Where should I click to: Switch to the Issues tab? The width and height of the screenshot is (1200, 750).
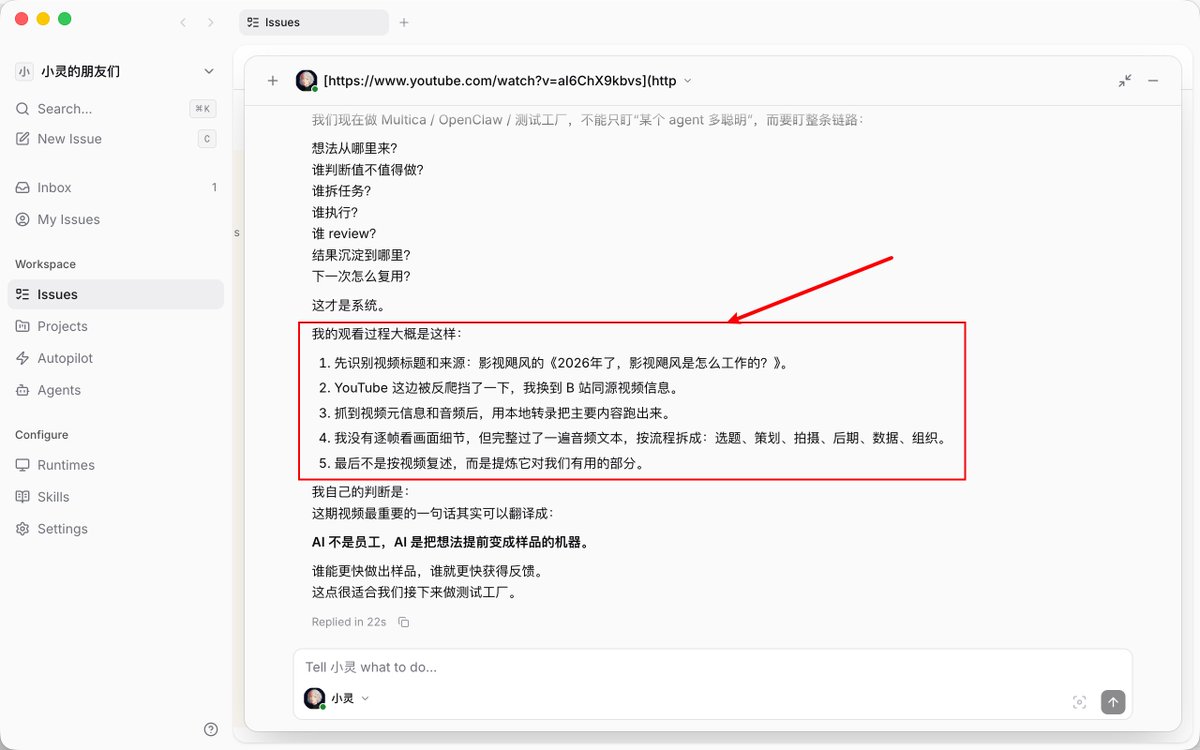click(x=314, y=22)
